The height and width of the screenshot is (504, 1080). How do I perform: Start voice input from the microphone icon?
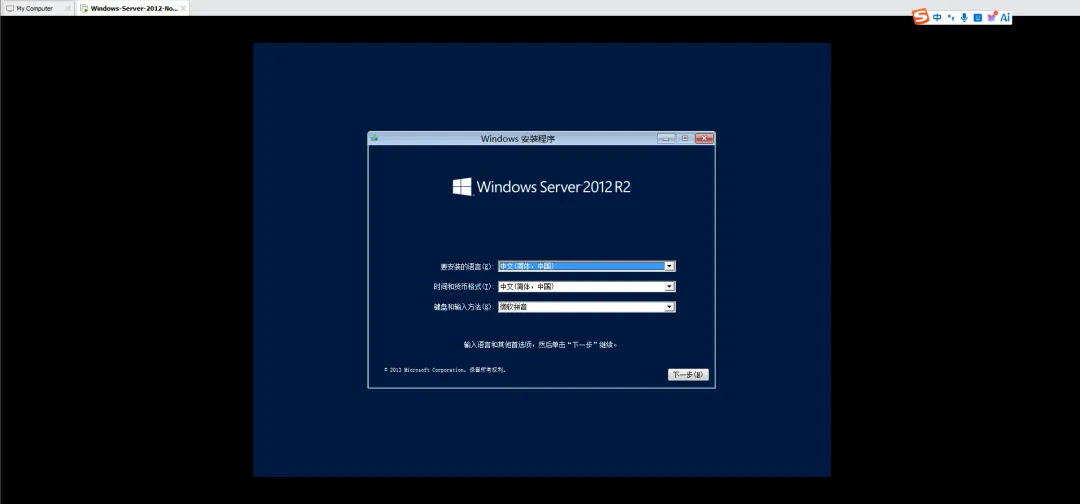[x=964, y=18]
